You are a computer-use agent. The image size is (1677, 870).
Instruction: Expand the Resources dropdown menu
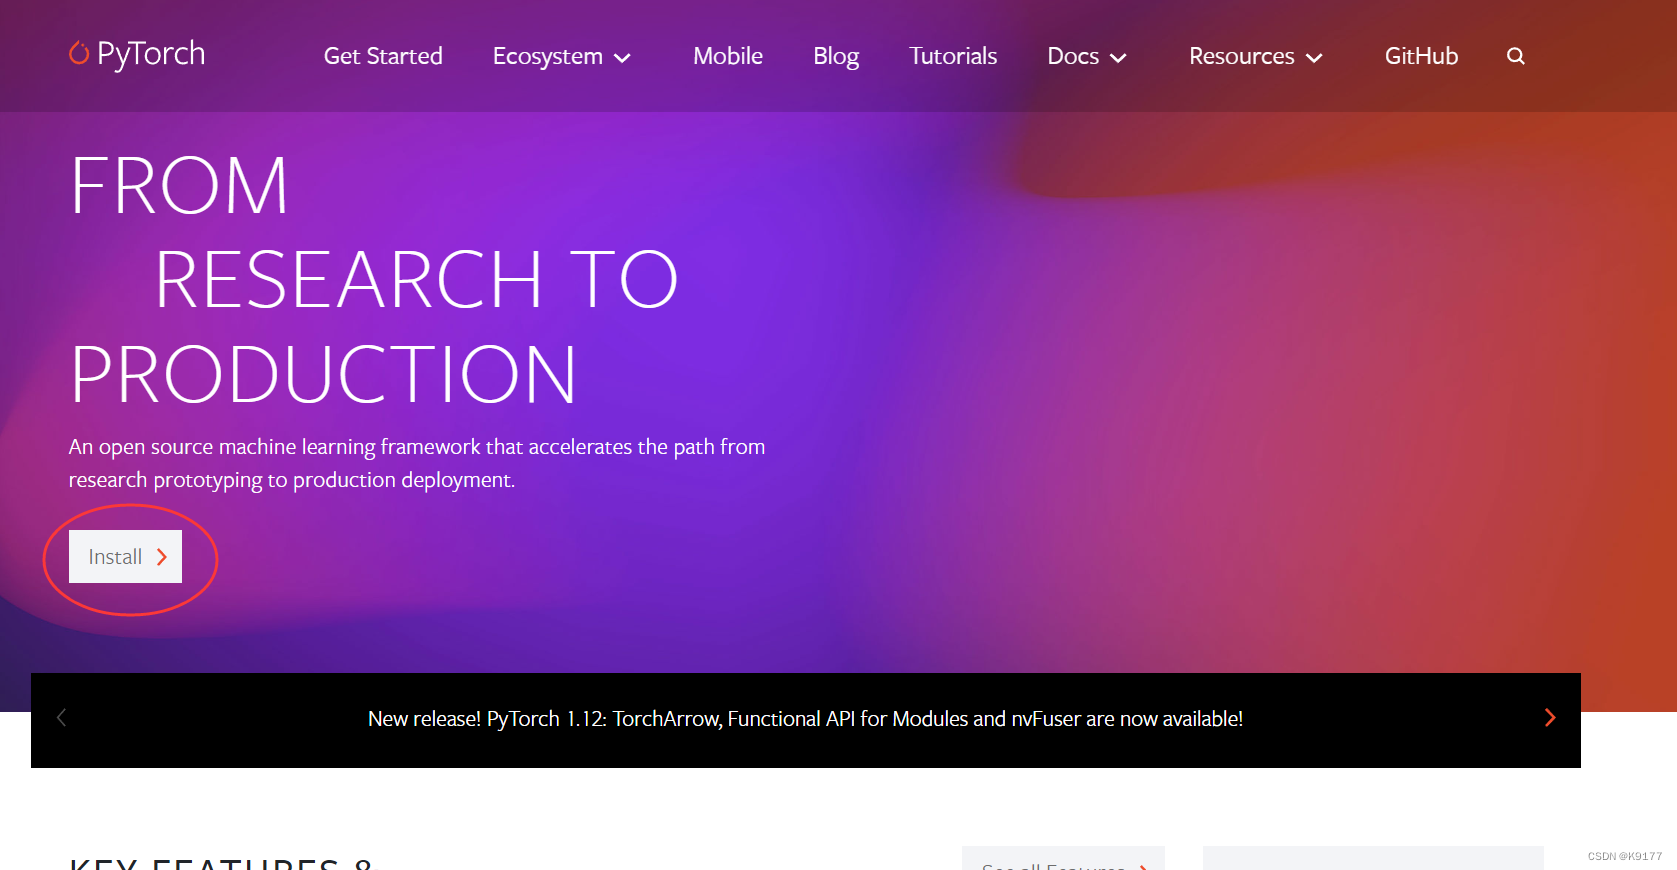1256,56
